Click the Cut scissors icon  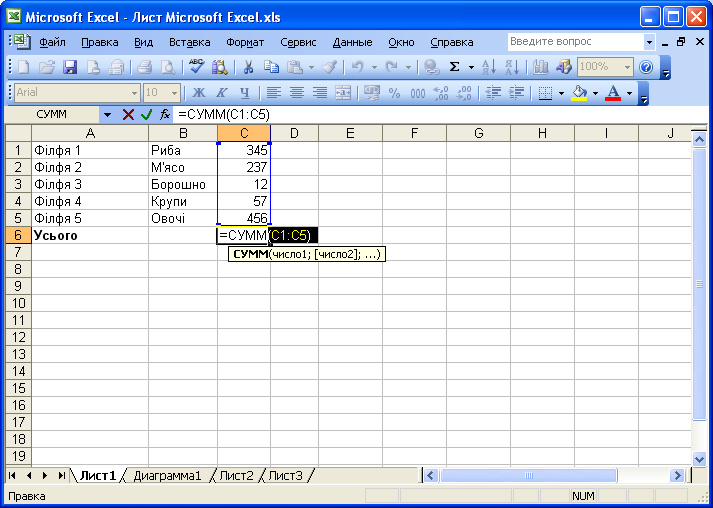[x=248, y=68]
